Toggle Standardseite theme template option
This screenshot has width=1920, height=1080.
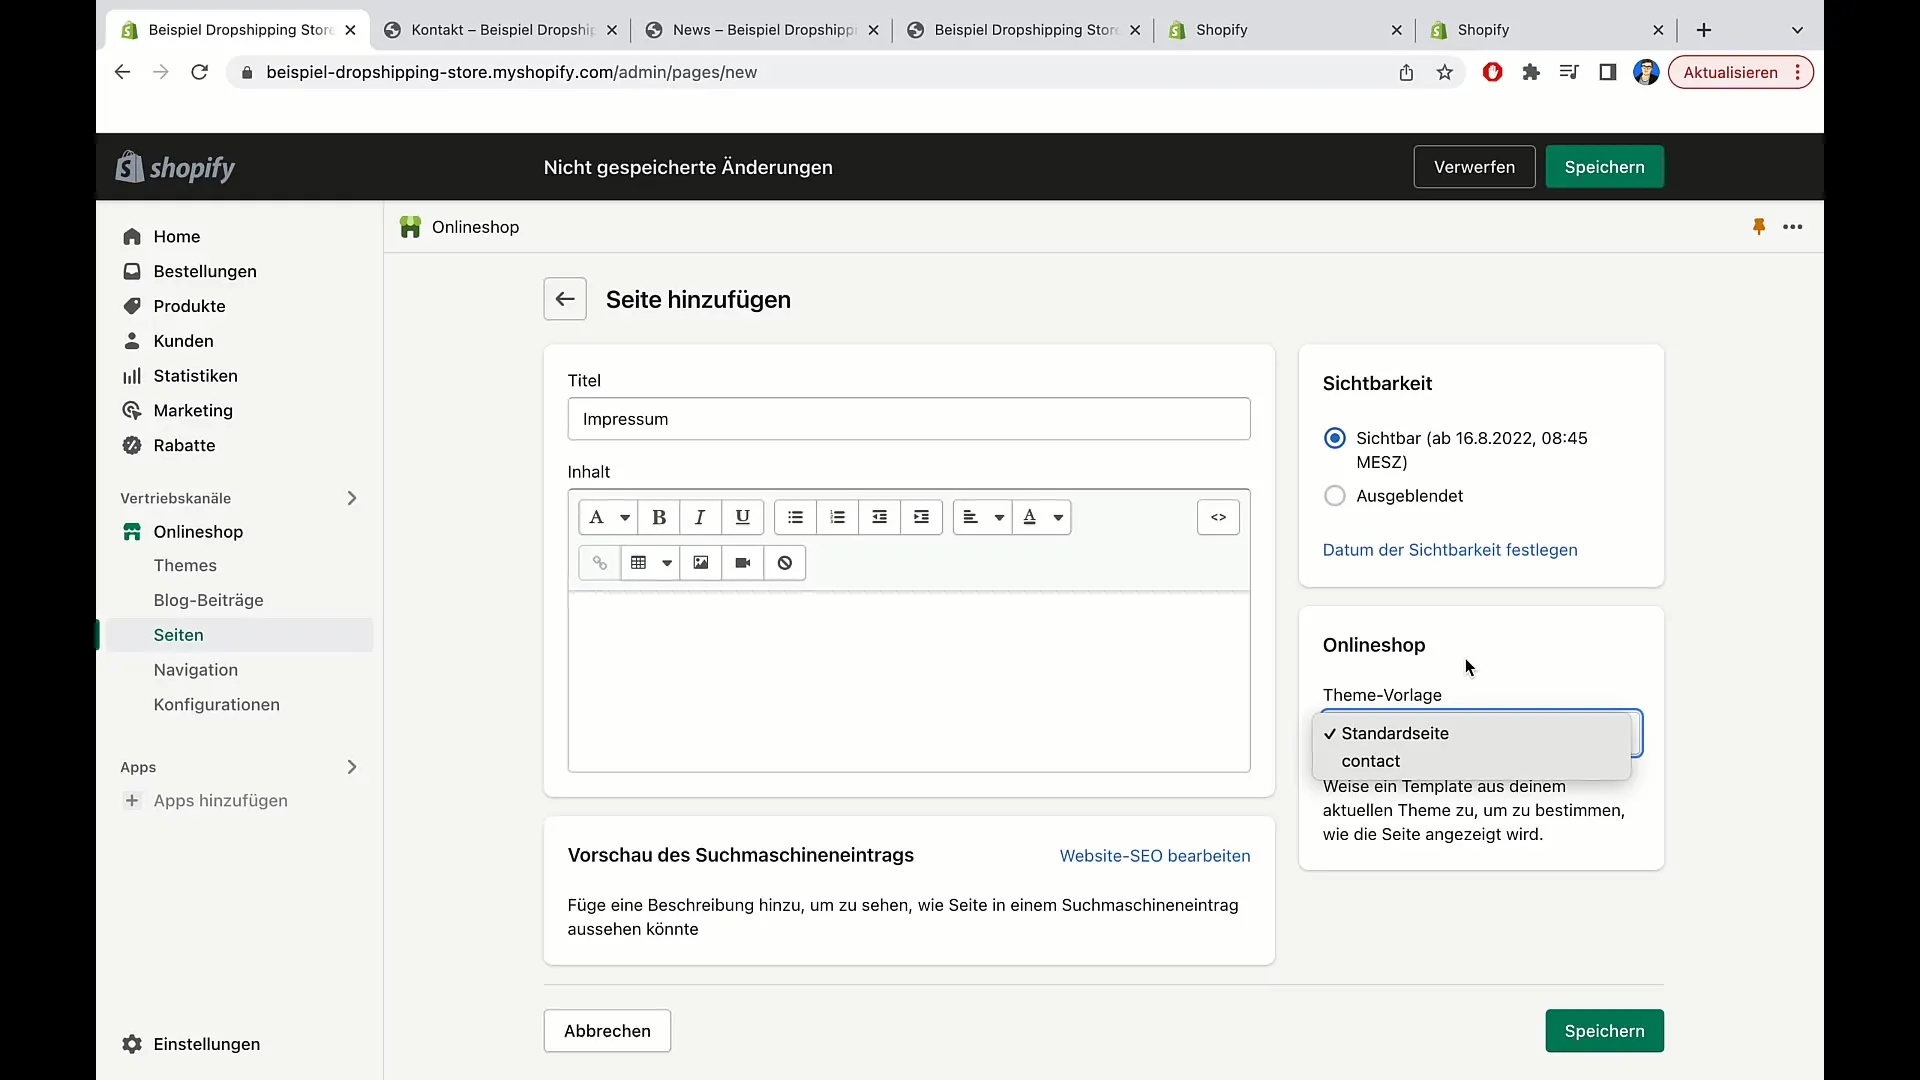tap(1394, 732)
